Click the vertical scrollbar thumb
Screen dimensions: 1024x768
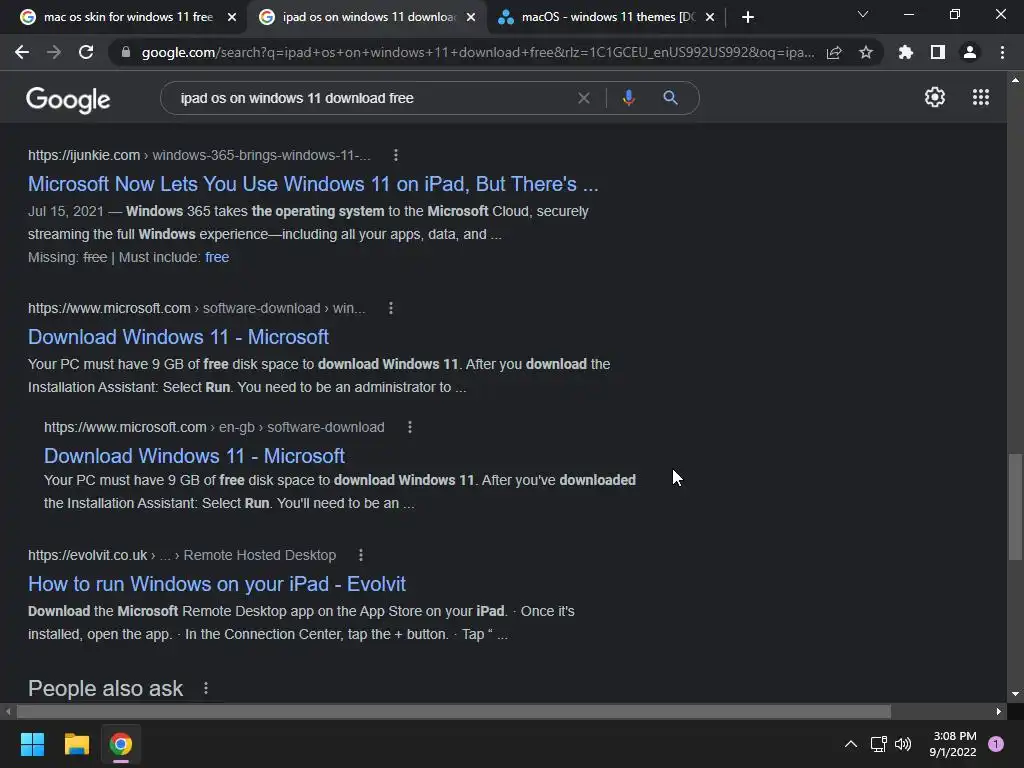[x=1015, y=507]
